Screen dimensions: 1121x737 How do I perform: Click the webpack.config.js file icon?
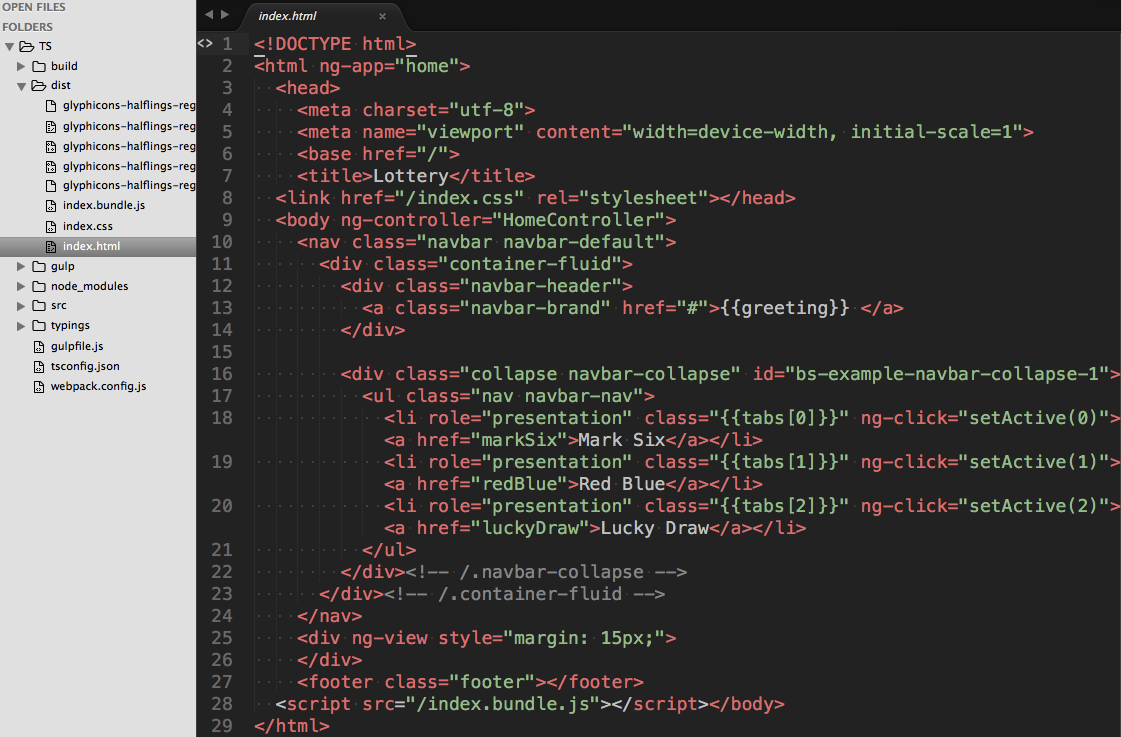coord(39,387)
